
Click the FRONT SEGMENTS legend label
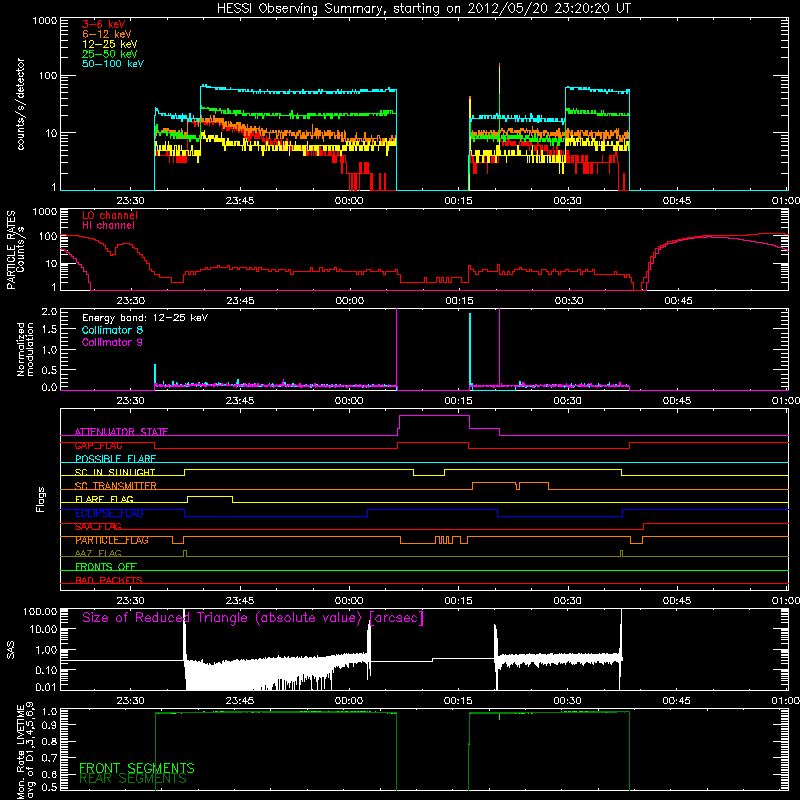[137, 768]
